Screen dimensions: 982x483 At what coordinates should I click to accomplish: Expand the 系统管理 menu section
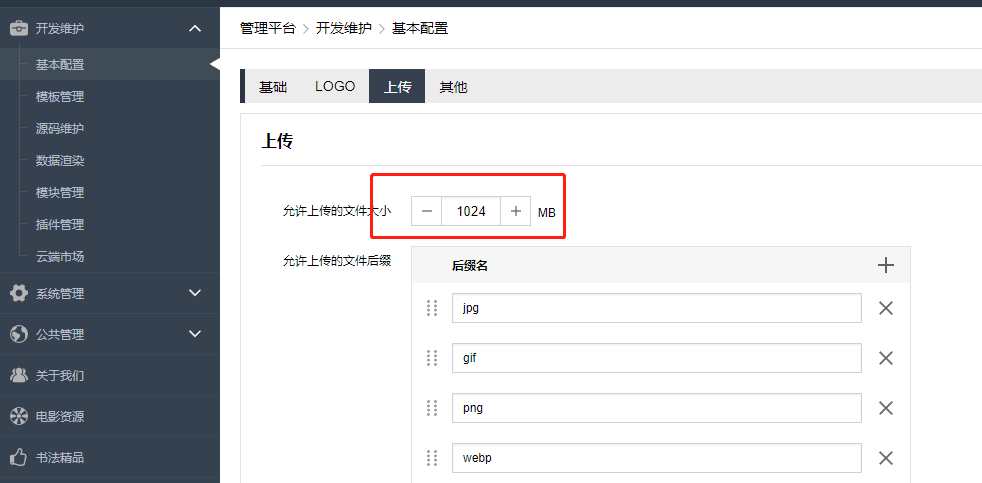tap(195, 293)
